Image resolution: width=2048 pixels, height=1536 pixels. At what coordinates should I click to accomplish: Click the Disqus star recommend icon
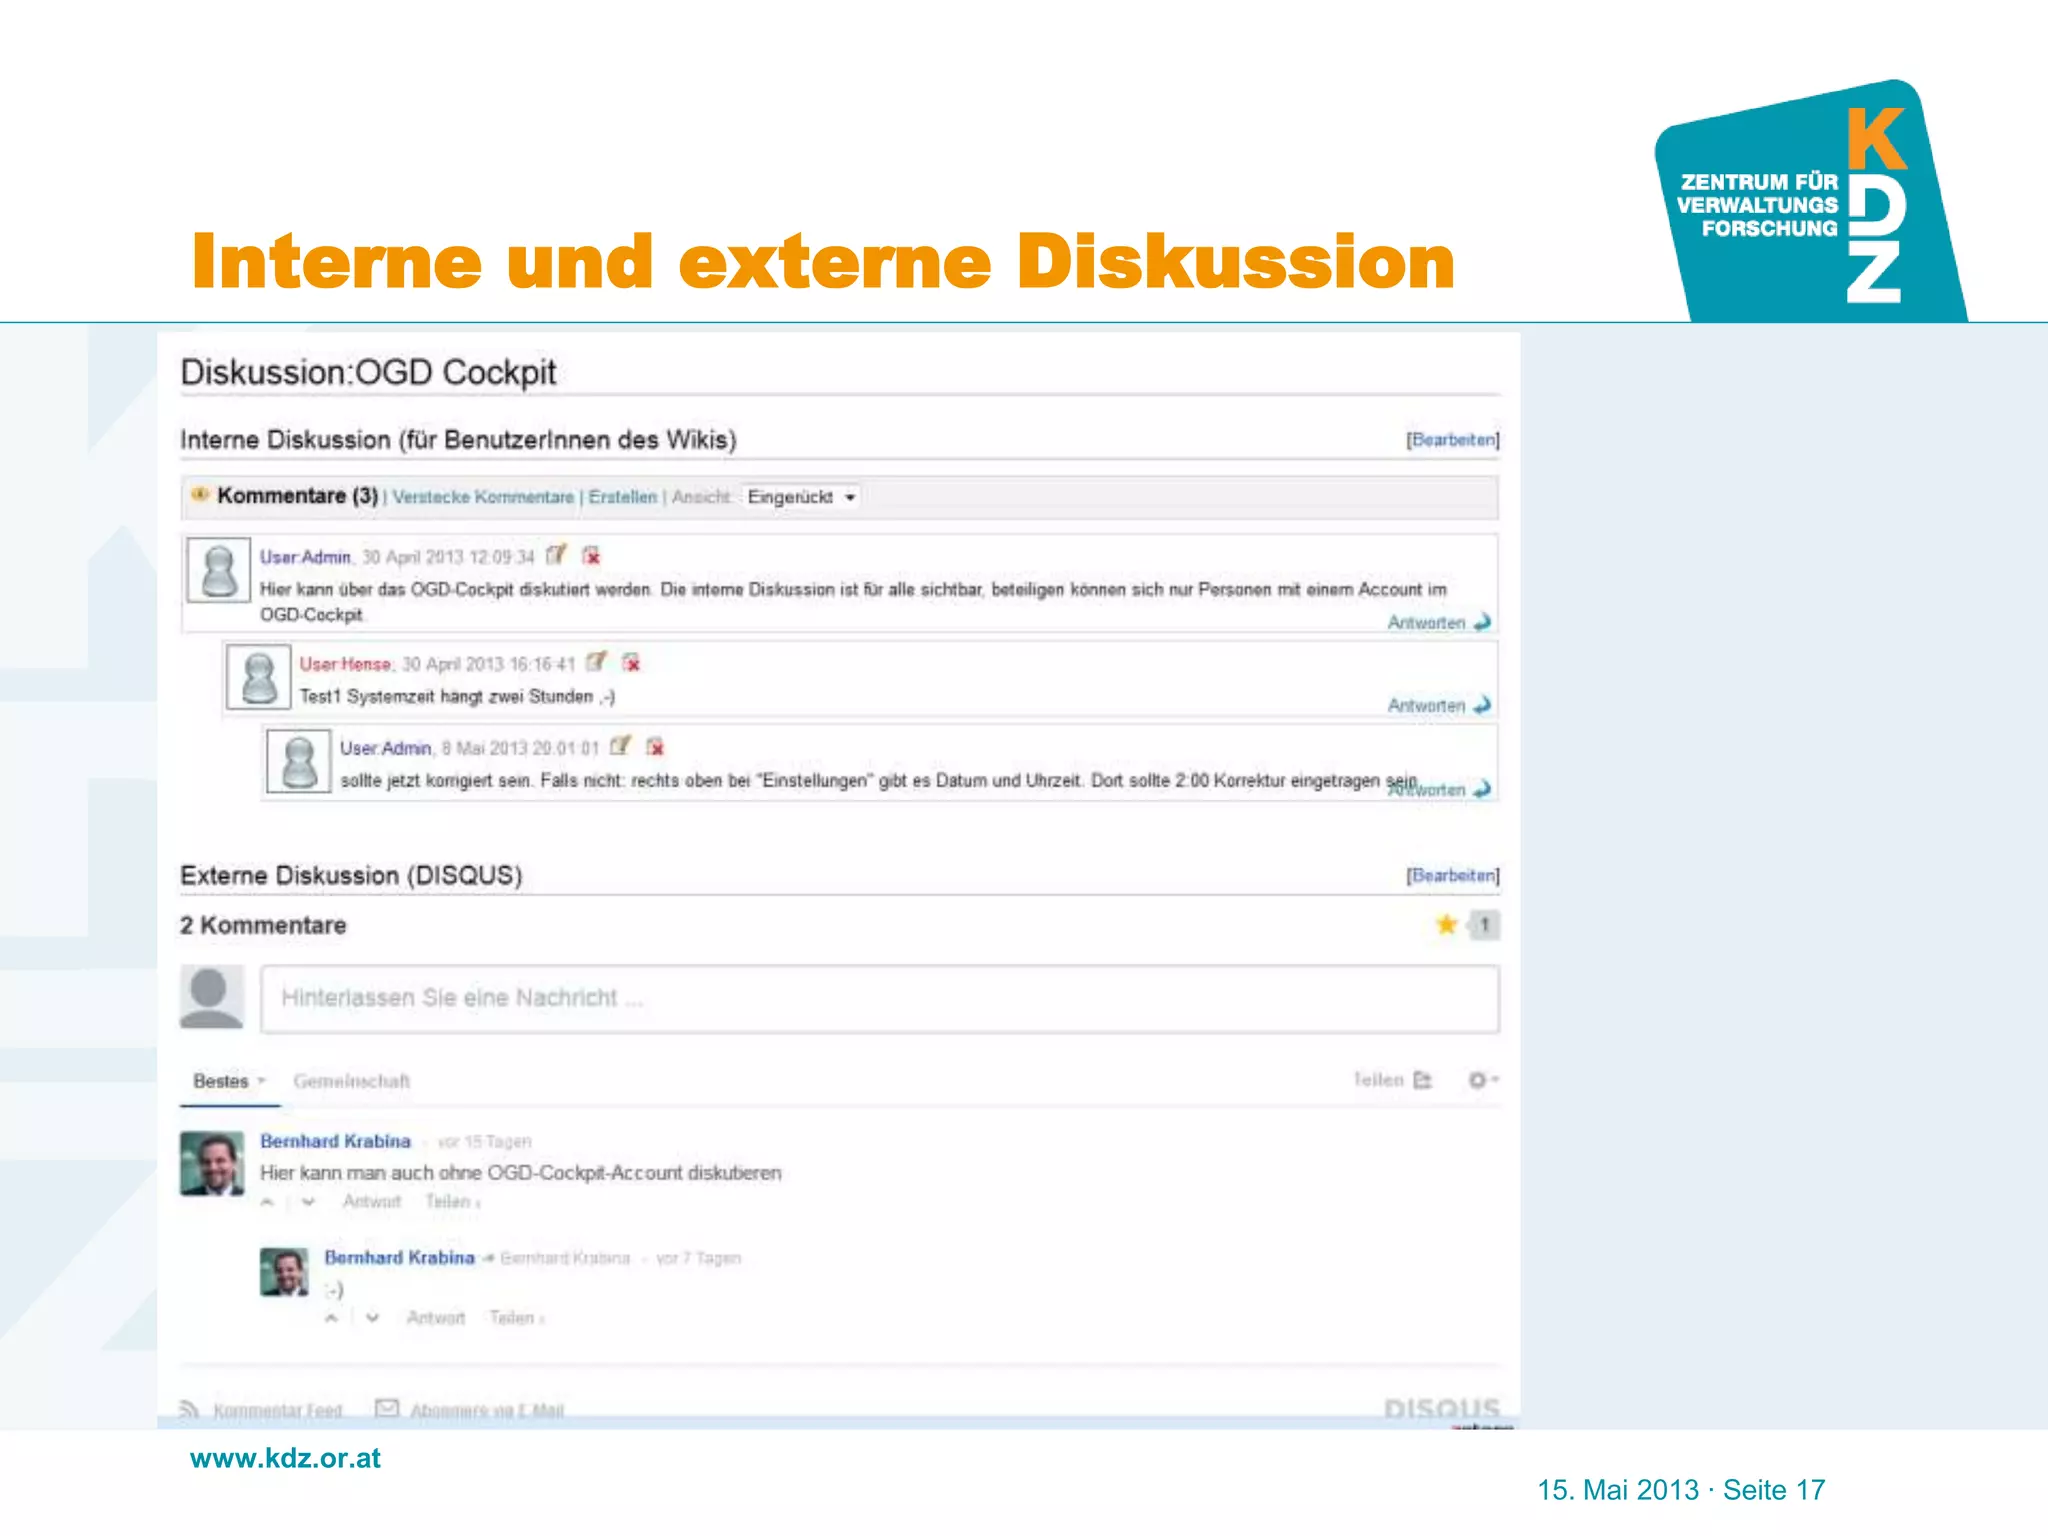coord(1446,924)
